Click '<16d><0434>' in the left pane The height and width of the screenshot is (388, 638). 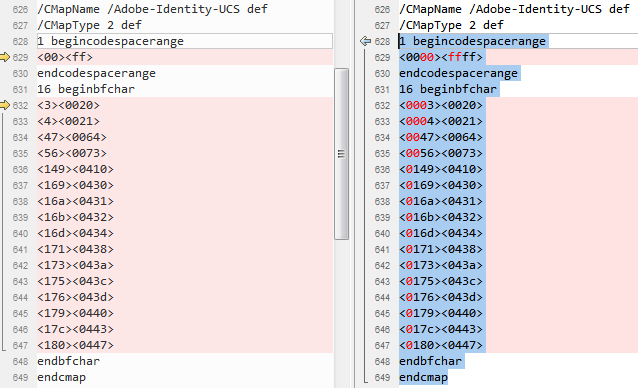[x=75, y=233]
